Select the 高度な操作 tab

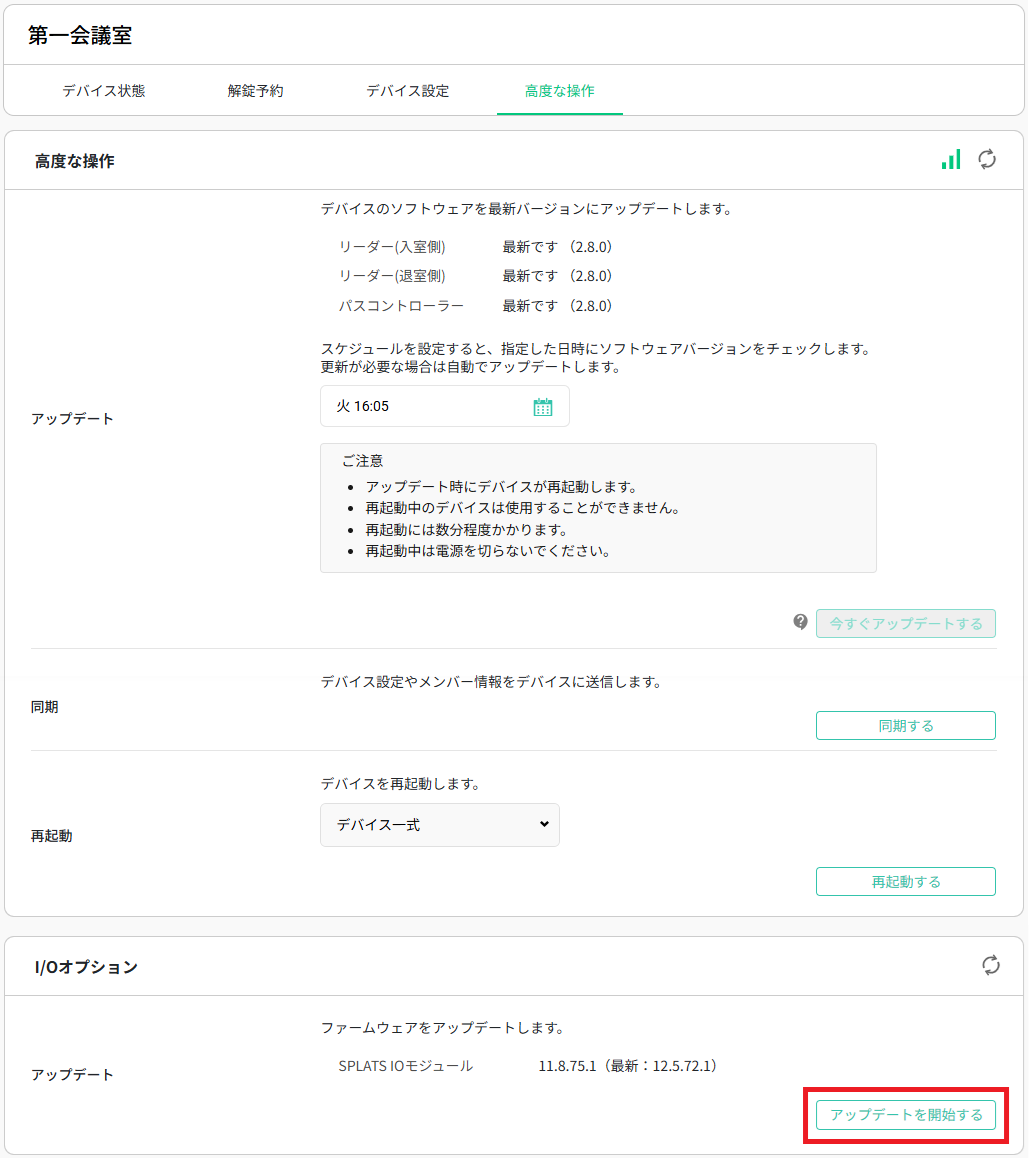tap(560, 91)
